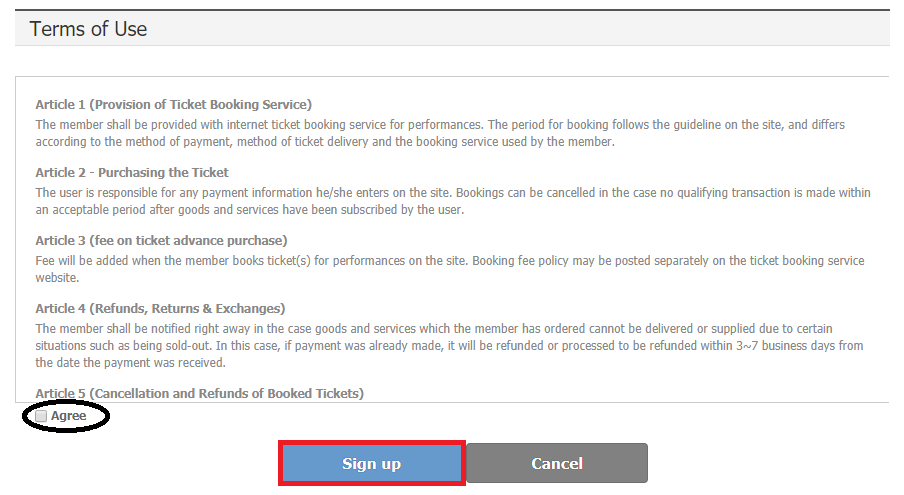Tick the Agree checkbox
Viewport: 904px width, 495px height.
tap(41, 416)
